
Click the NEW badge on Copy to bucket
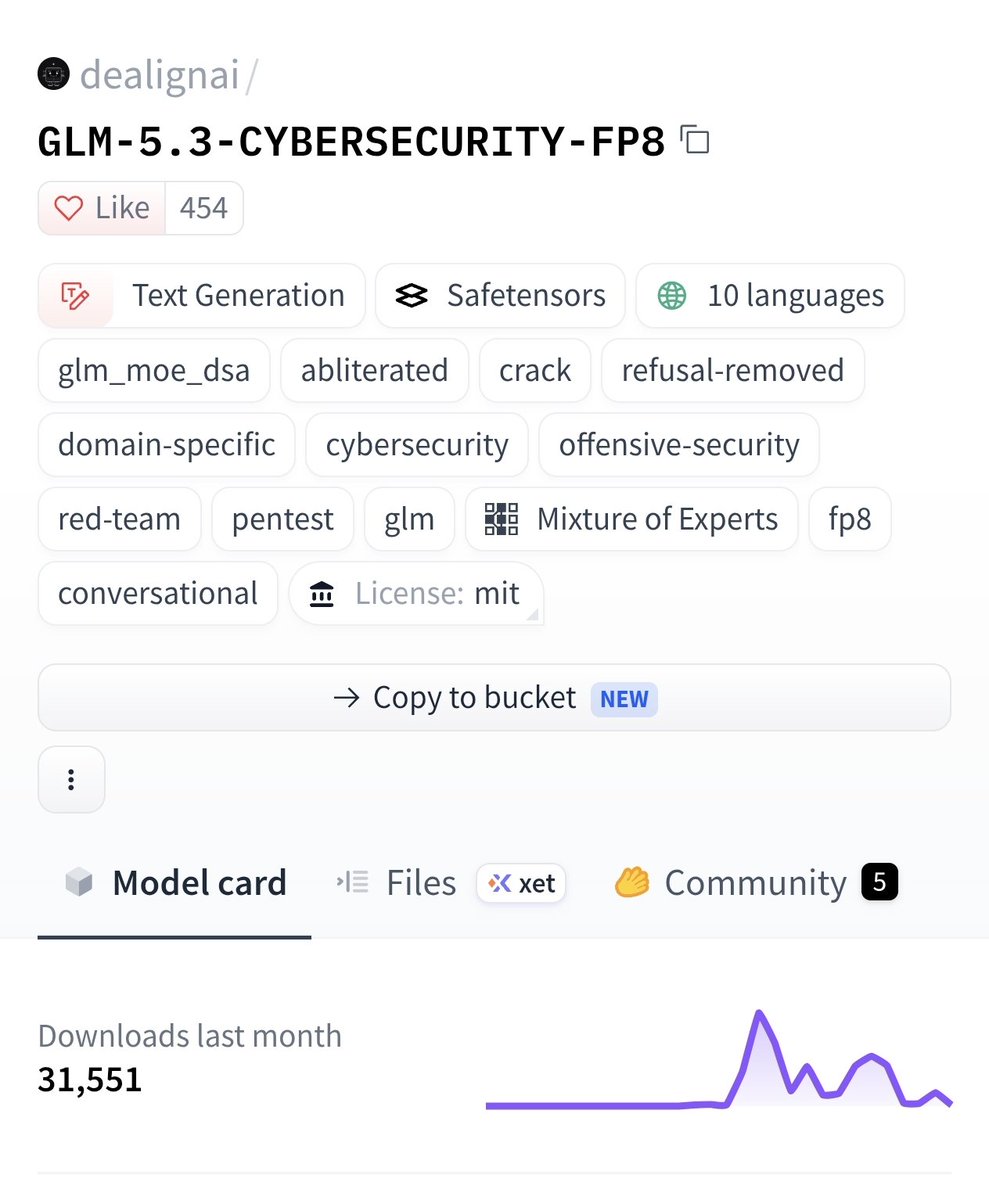click(x=624, y=698)
